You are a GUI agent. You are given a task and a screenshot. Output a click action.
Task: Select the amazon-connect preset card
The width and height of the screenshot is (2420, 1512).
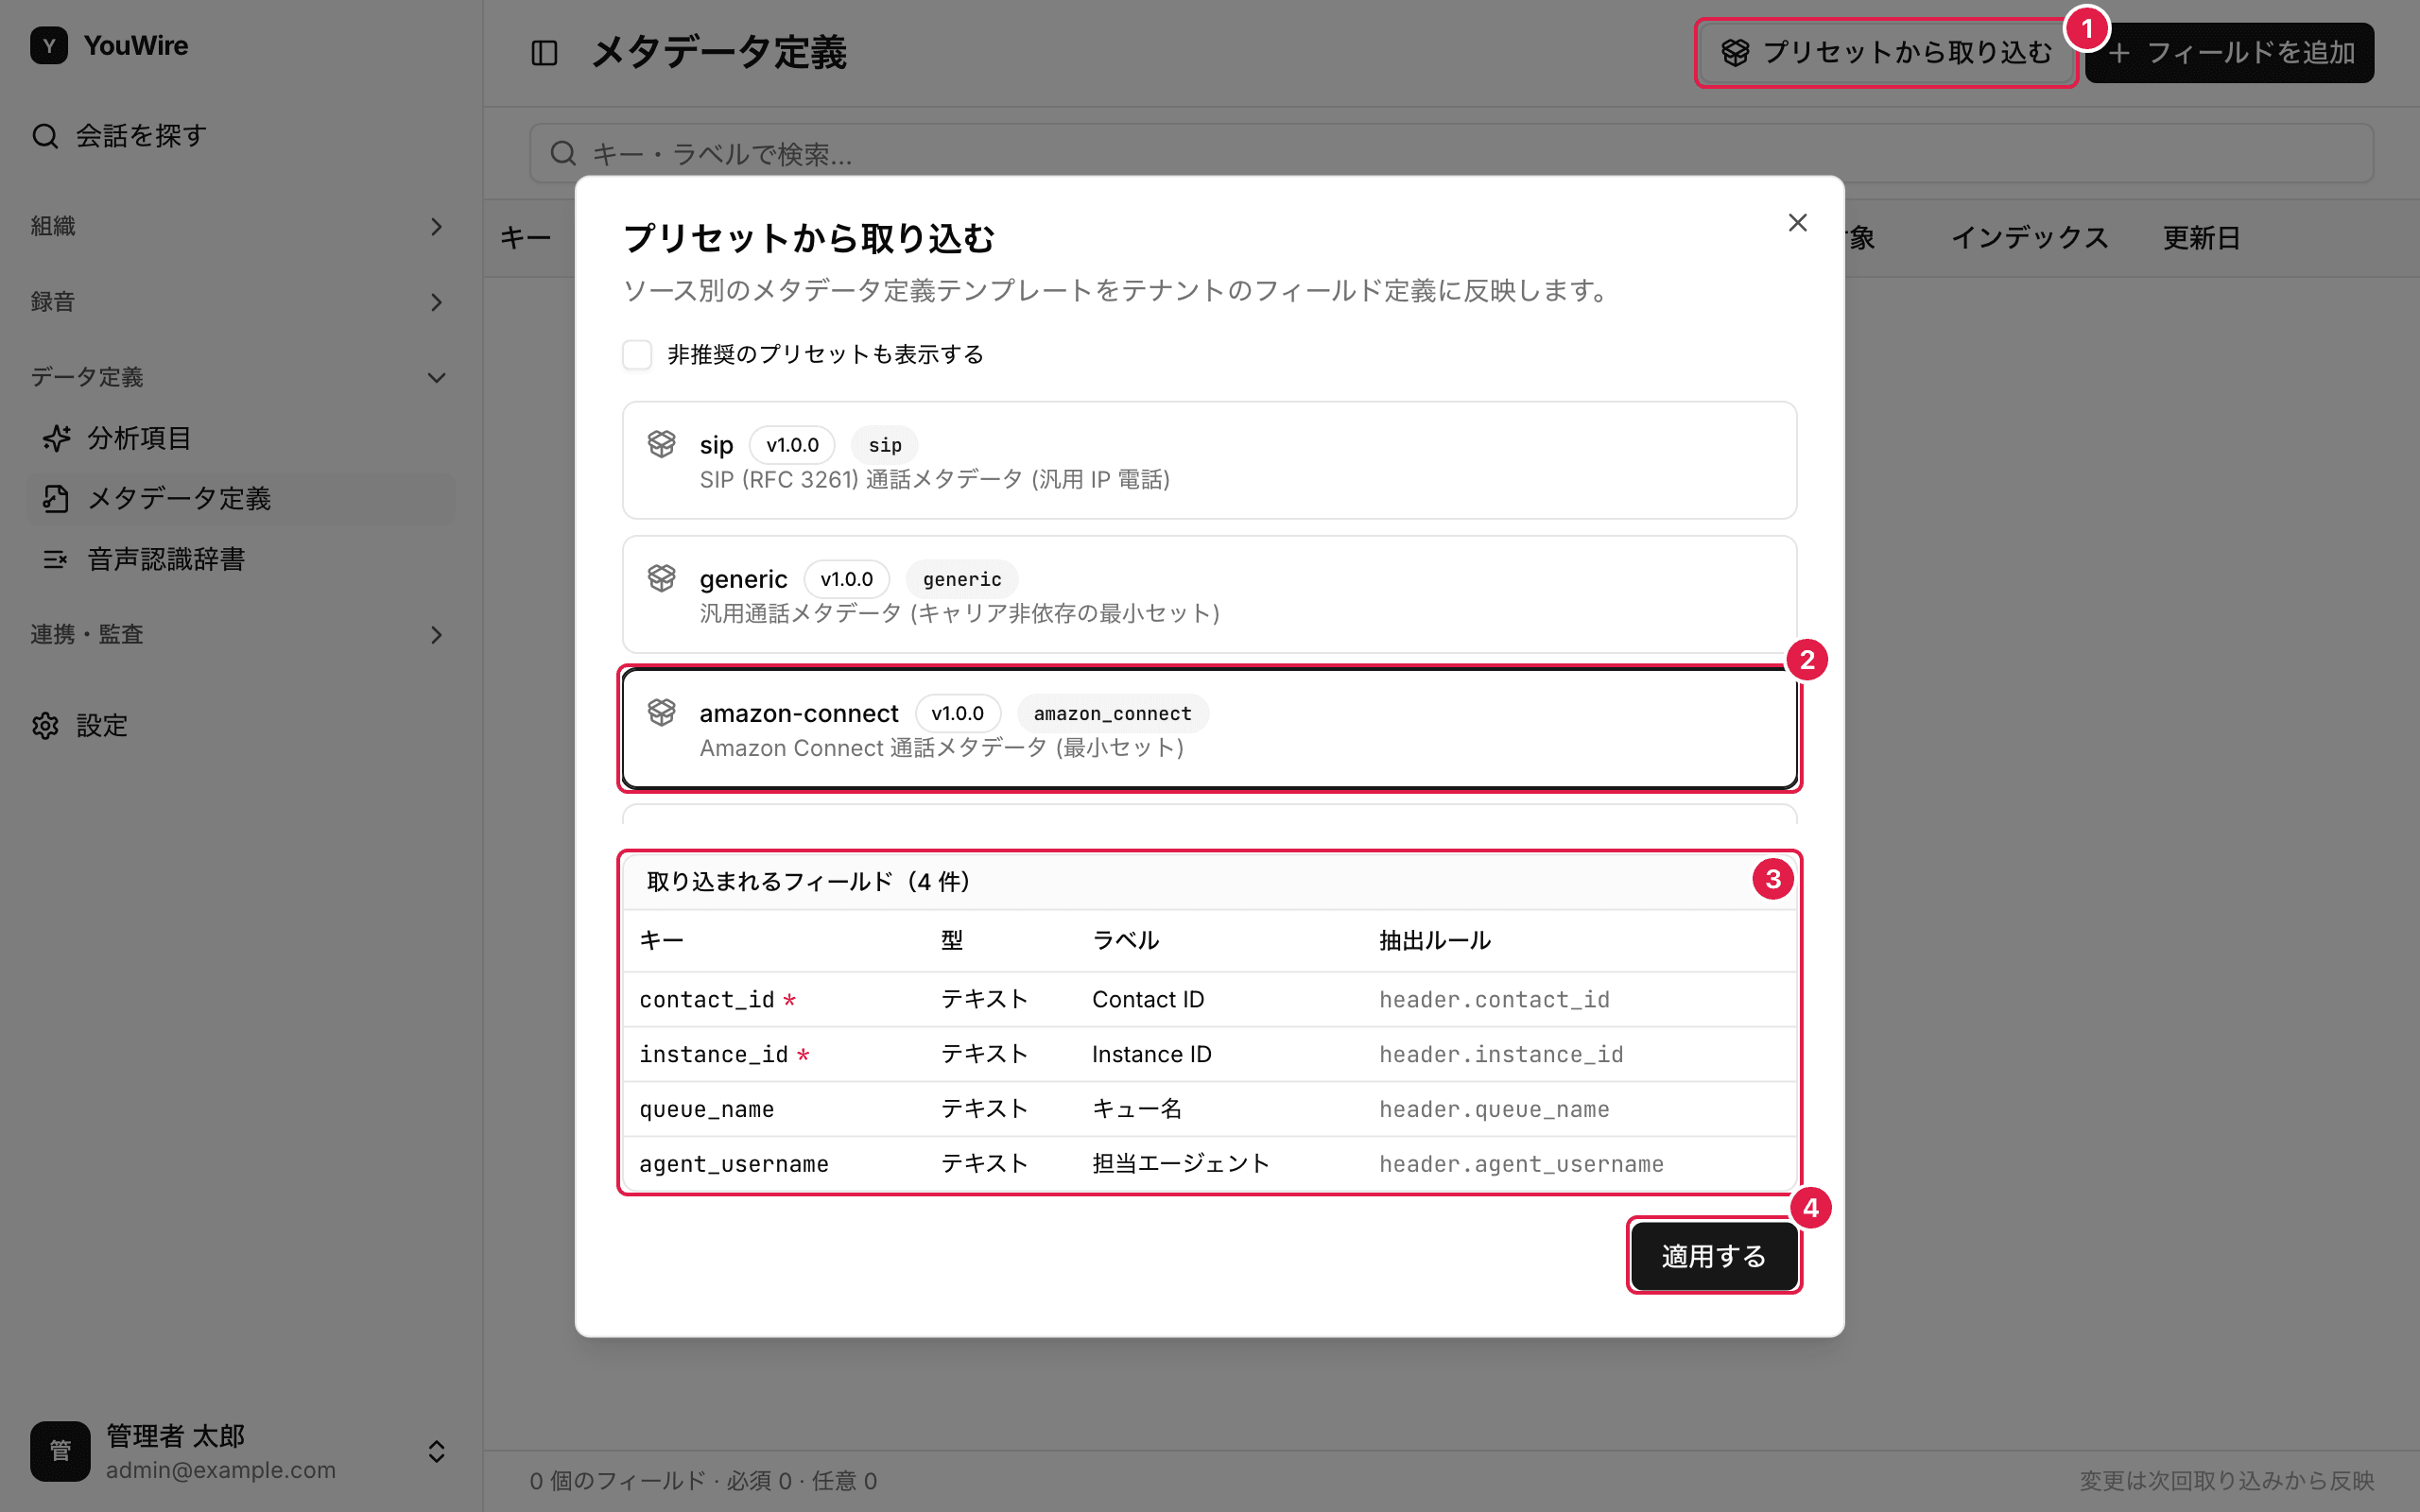click(x=1209, y=729)
